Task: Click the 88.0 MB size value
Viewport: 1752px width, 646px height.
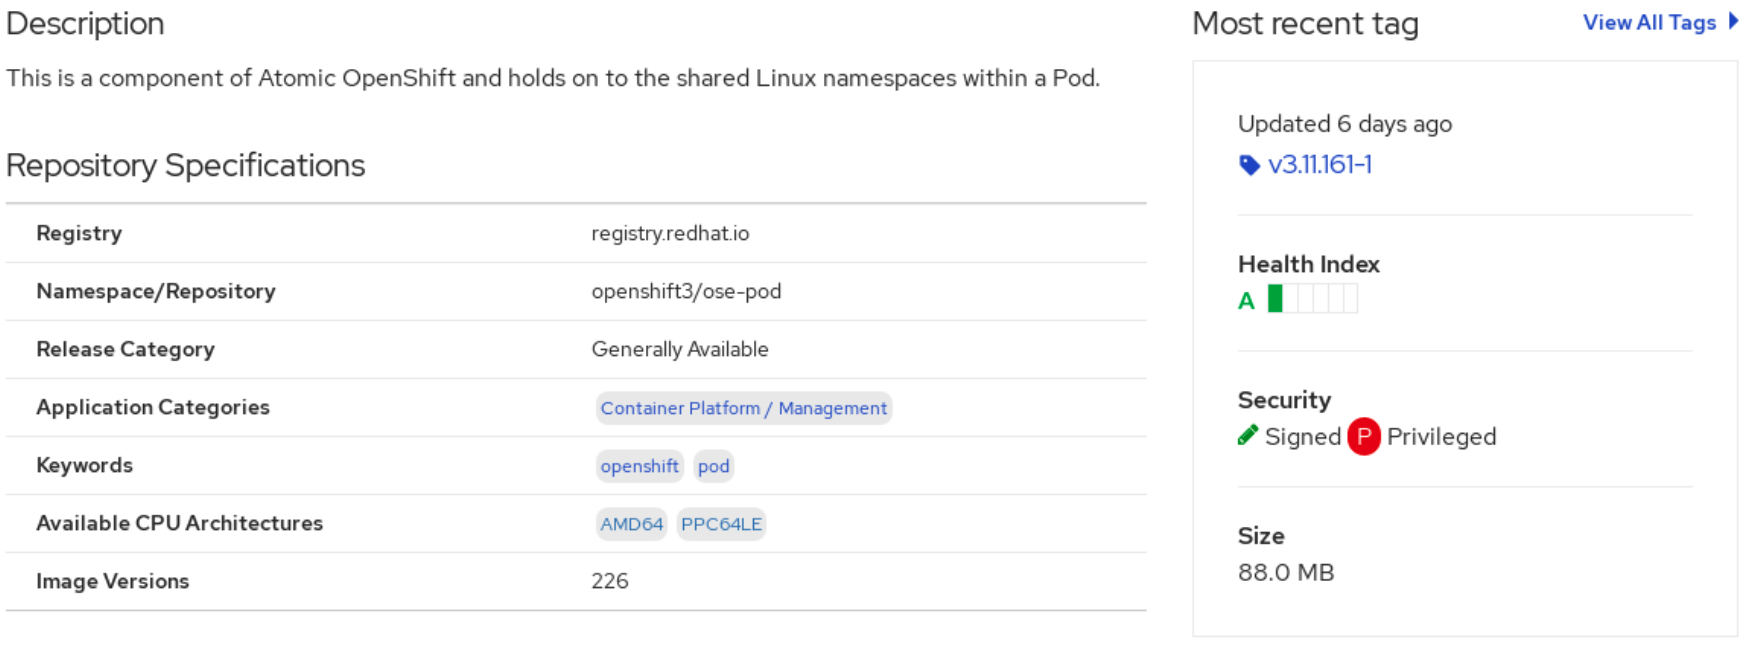Action: [1286, 573]
